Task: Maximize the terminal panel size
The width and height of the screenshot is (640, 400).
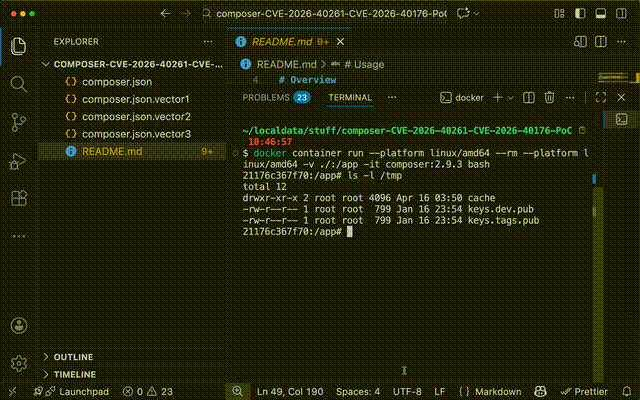Action: point(600,97)
